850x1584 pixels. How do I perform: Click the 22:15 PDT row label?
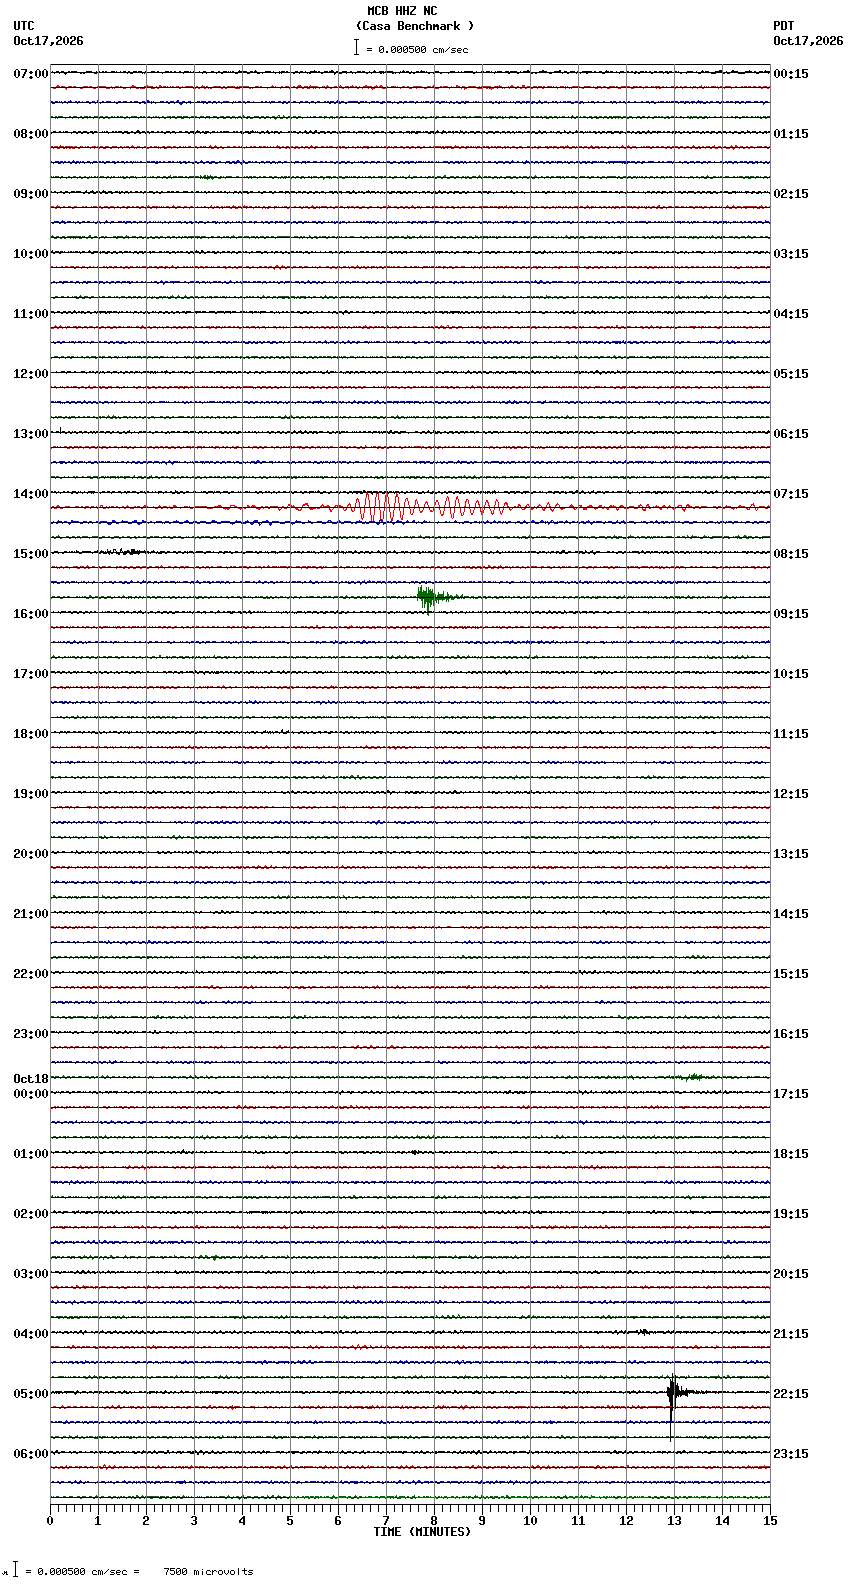(x=791, y=1394)
